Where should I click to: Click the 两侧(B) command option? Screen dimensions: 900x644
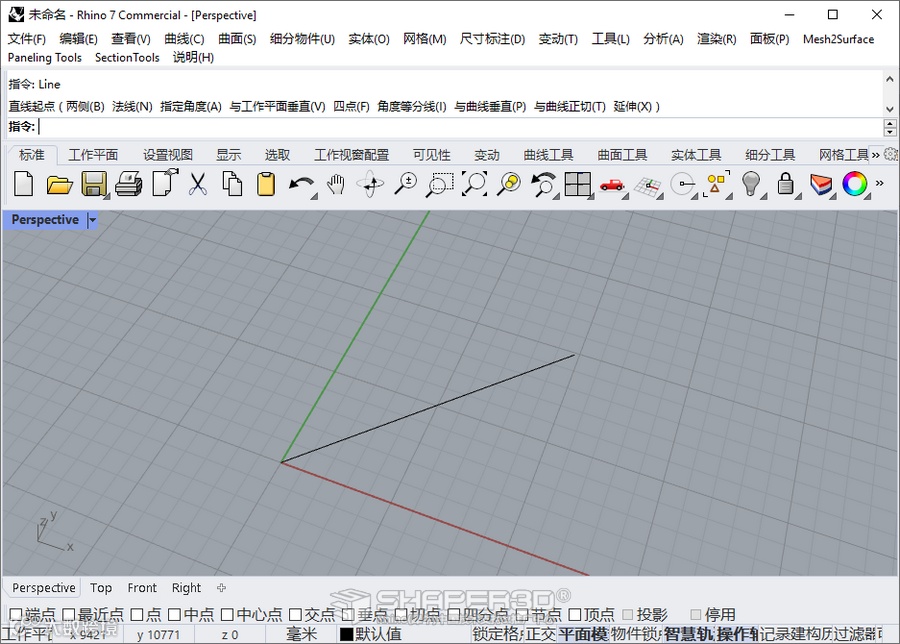tap(86, 107)
